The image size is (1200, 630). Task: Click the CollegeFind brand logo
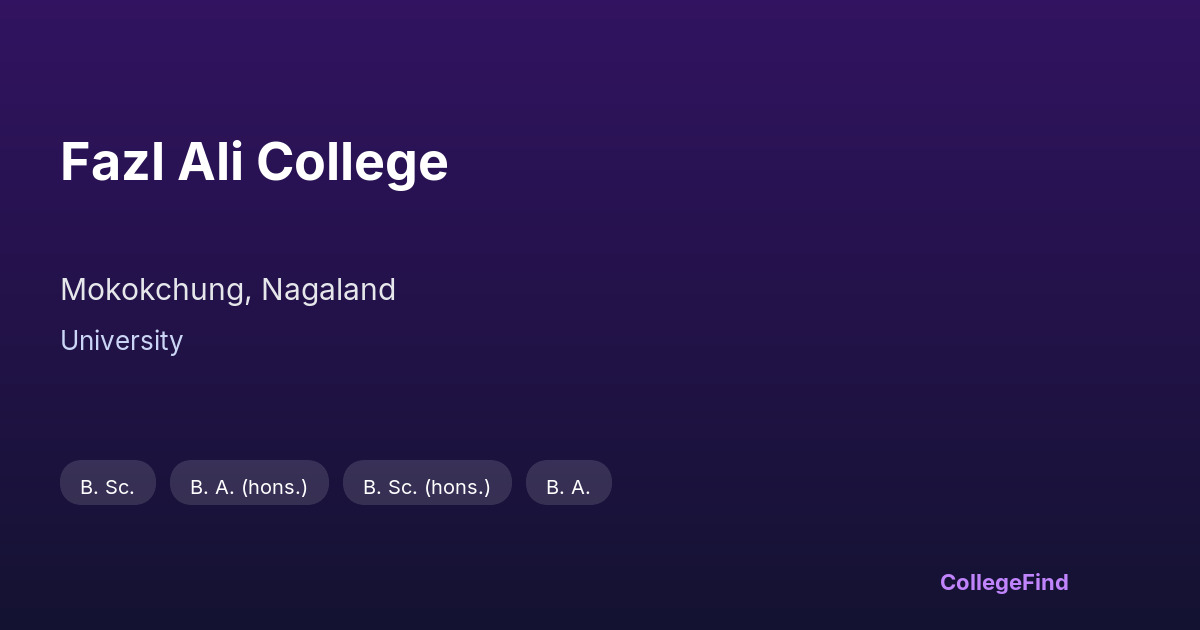click(x=1003, y=582)
